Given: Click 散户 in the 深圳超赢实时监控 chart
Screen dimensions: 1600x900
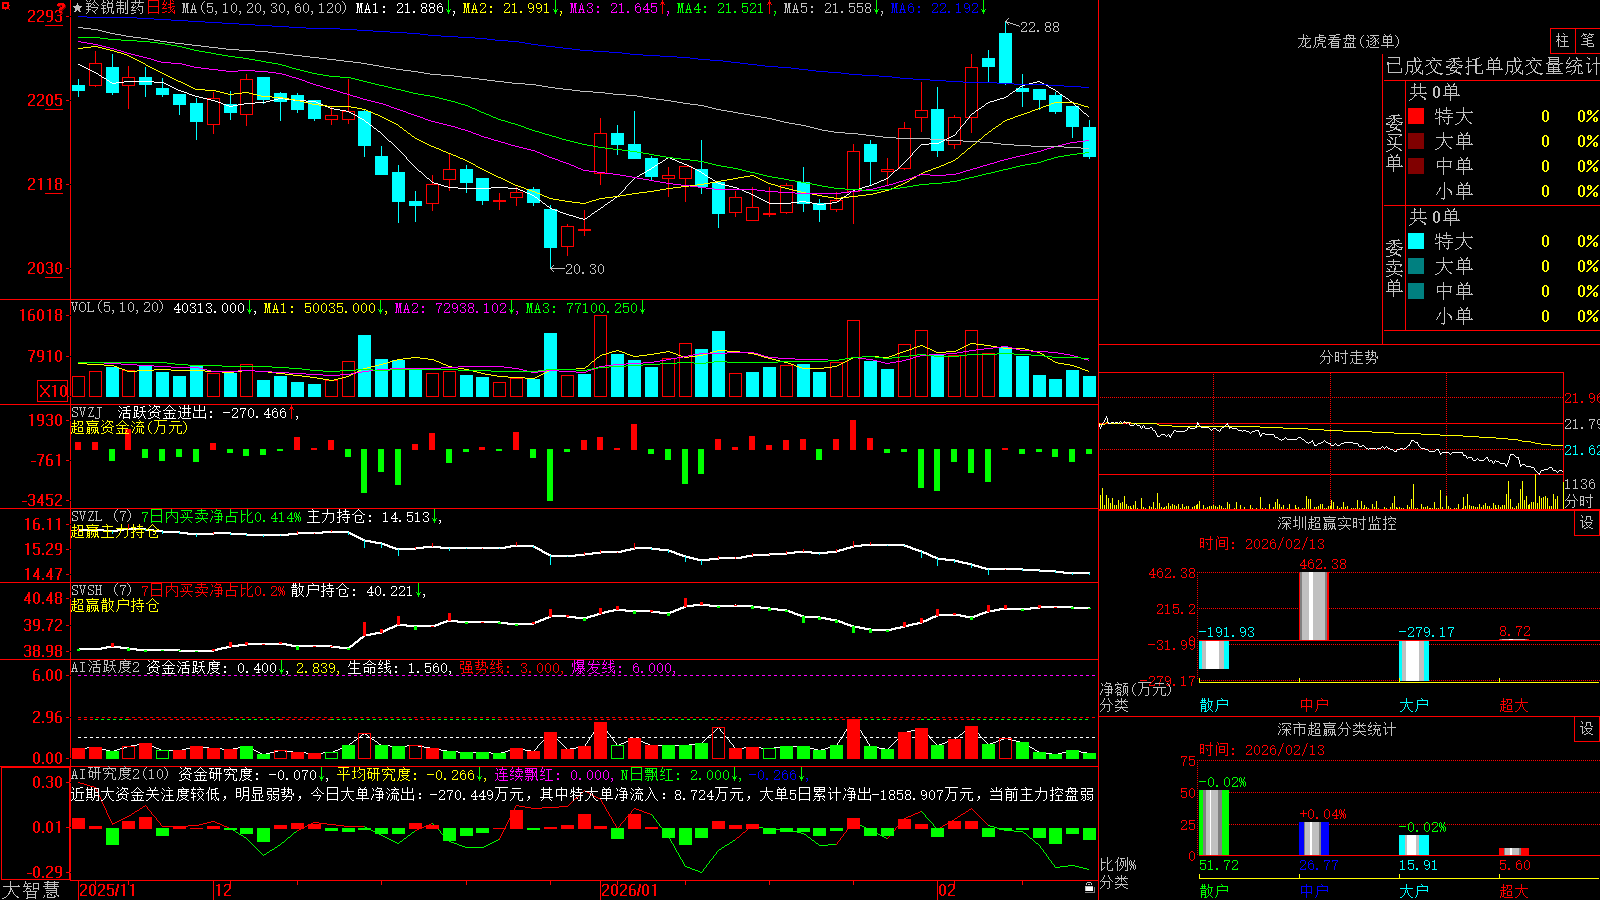Looking at the screenshot, I should click(x=1214, y=705).
